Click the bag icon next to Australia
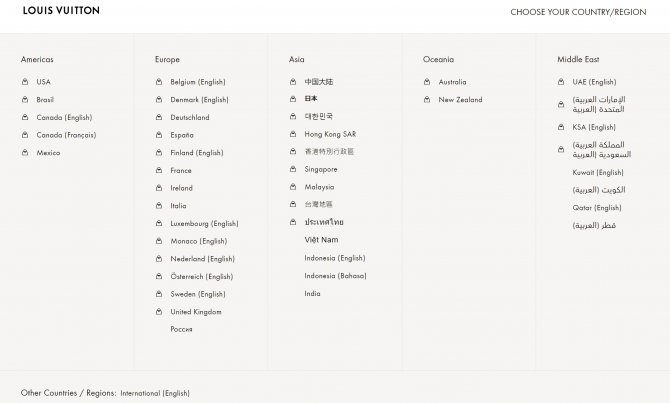The height and width of the screenshot is (403, 670). pos(427,82)
